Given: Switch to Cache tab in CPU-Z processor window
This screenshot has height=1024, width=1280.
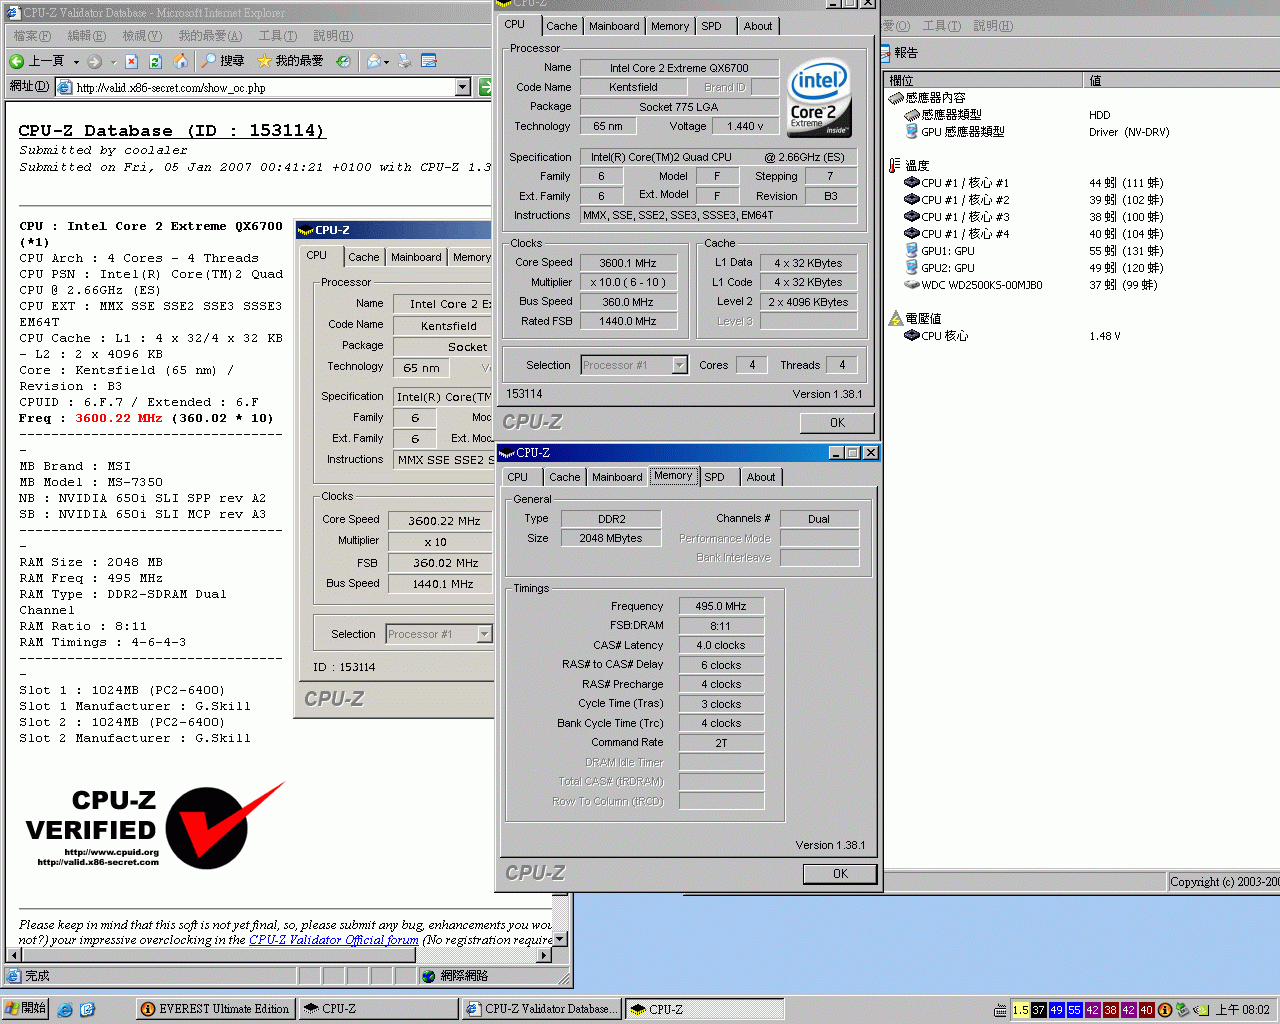Looking at the screenshot, I should [x=561, y=26].
